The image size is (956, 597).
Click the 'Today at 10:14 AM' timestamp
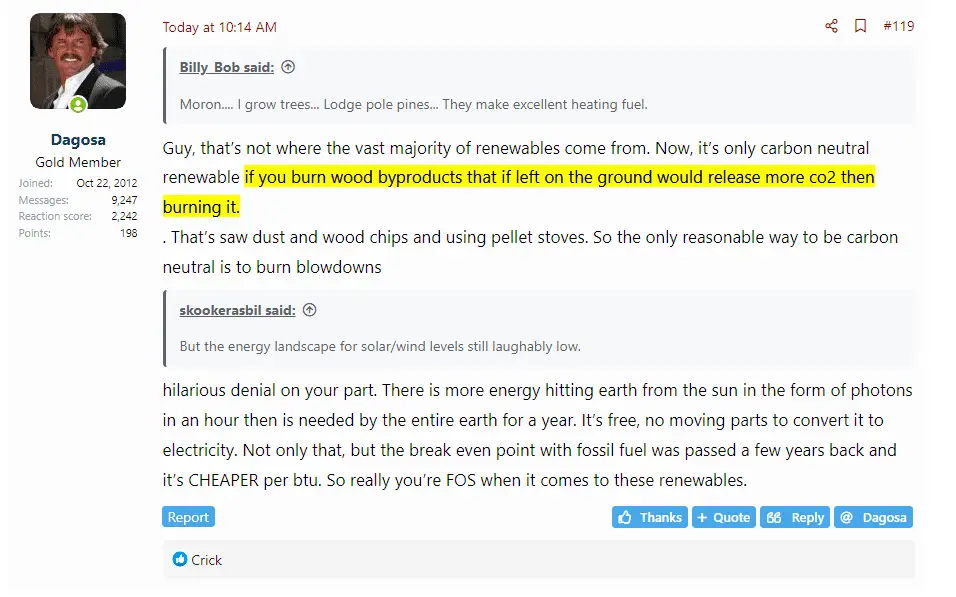point(220,27)
